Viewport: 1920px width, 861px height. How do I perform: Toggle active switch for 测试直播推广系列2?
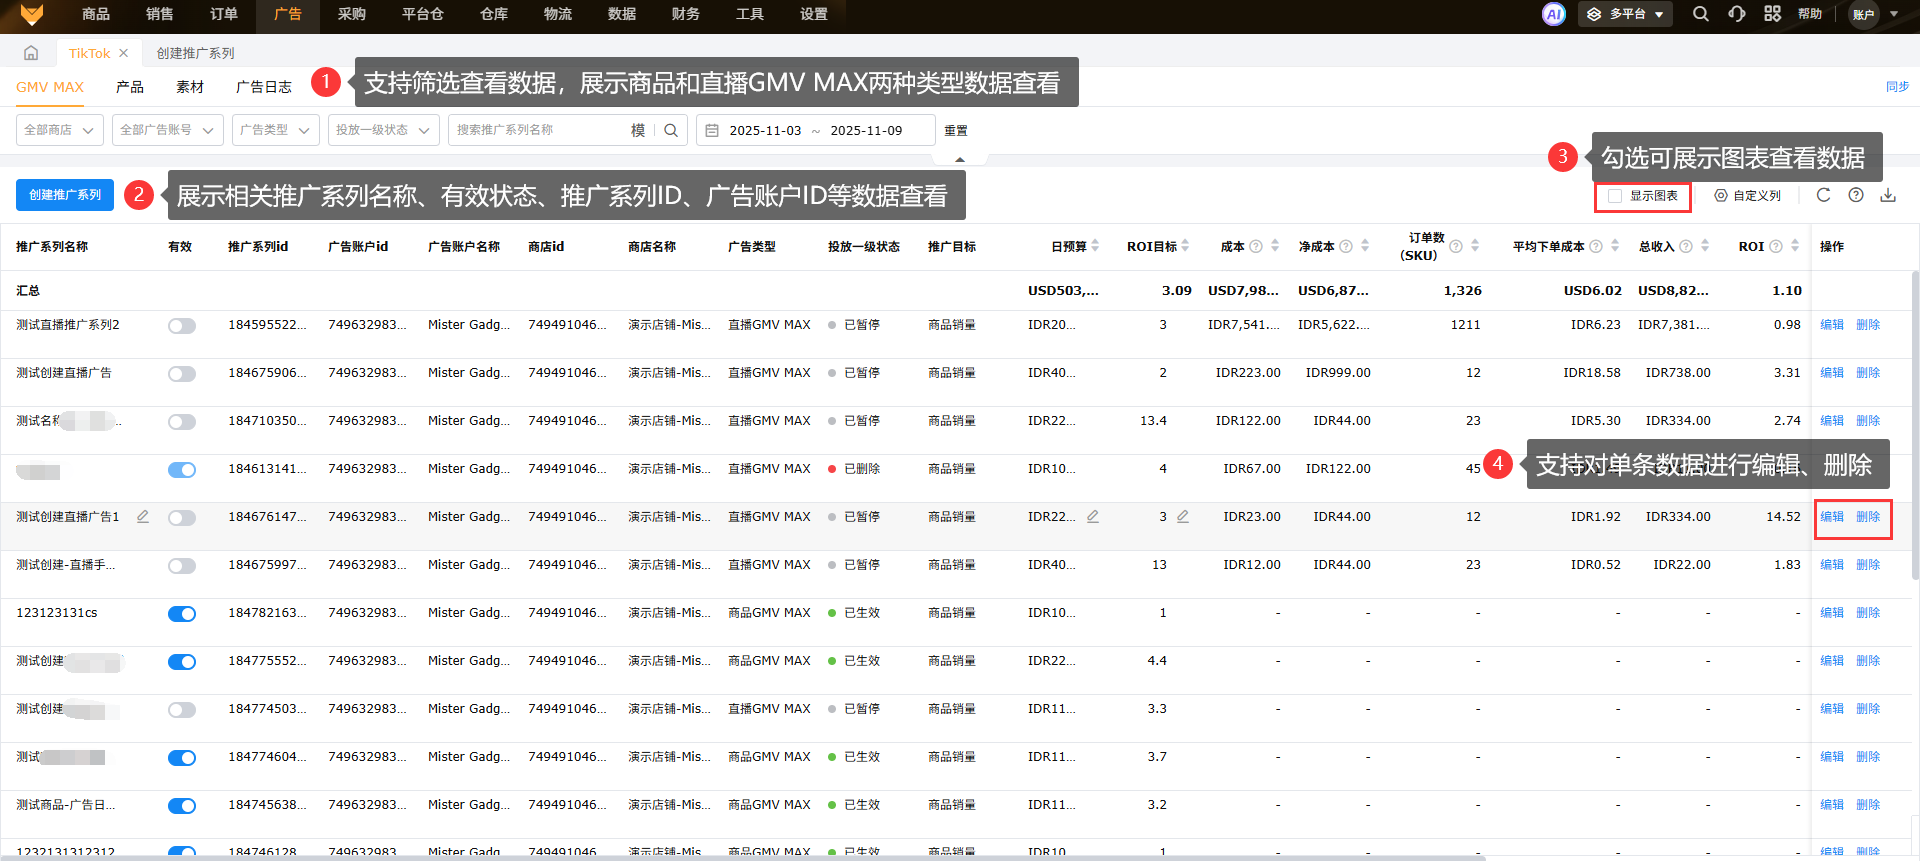182,326
